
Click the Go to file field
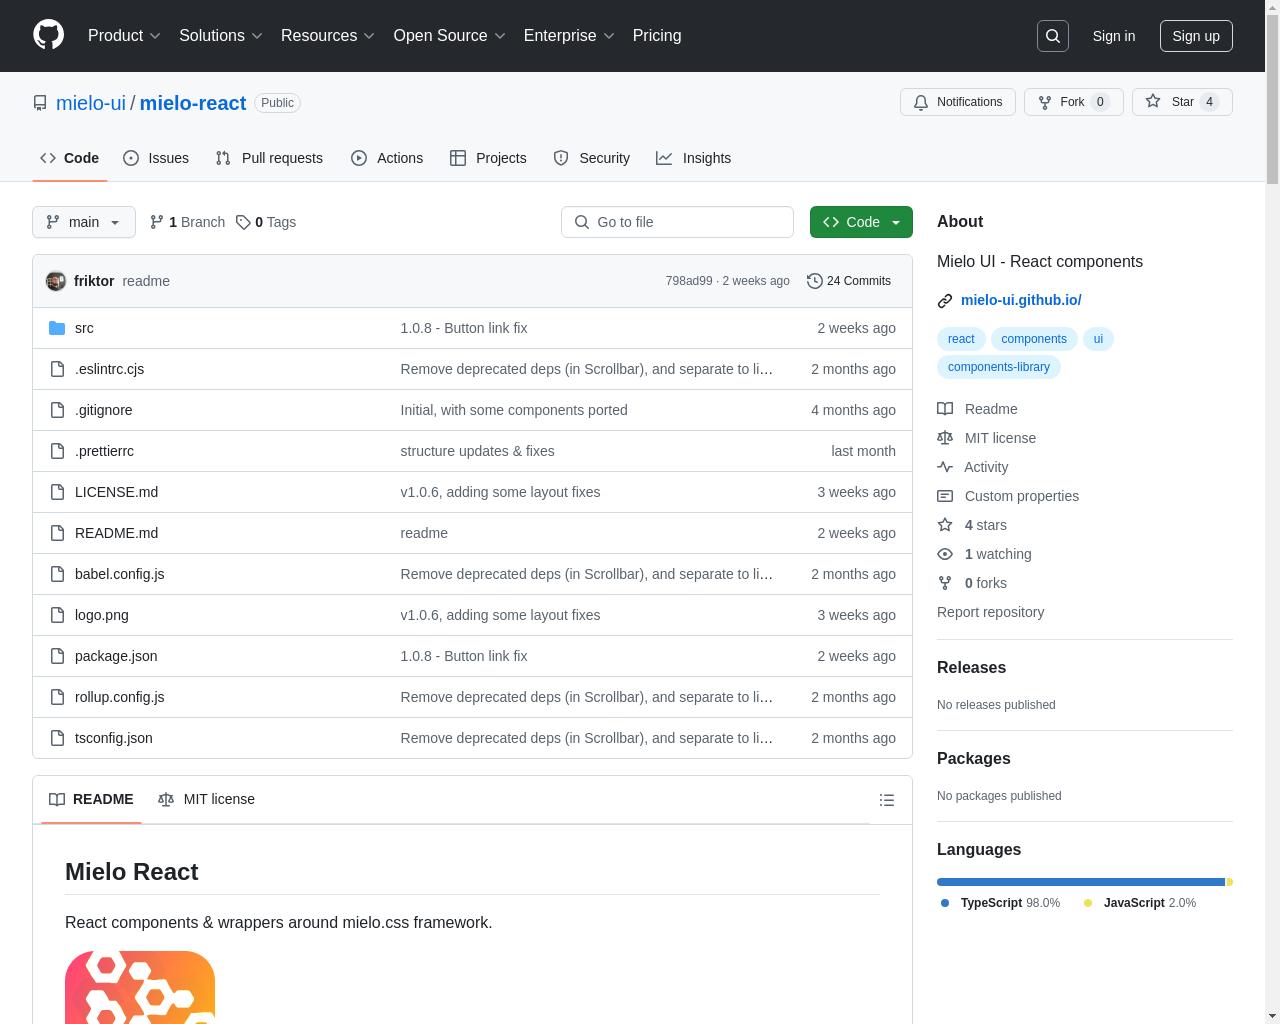click(677, 222)
